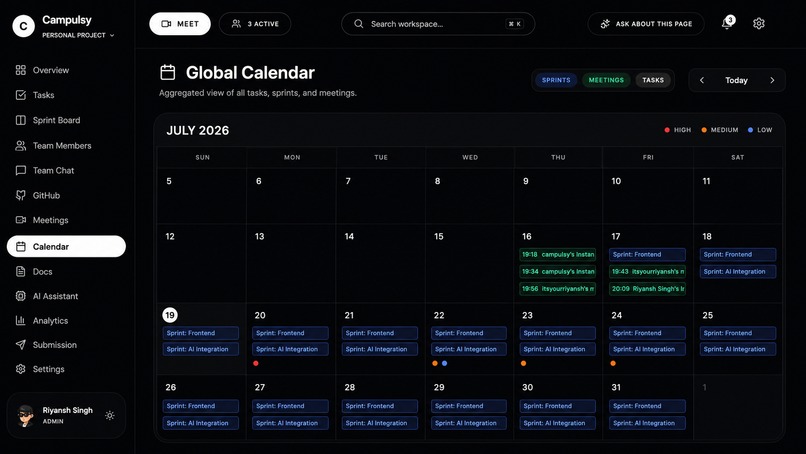Viewport: 806px width, 454px height.
Task: Open Sprint: Frontend event on July 21
Action: click(x=380, y=333)
